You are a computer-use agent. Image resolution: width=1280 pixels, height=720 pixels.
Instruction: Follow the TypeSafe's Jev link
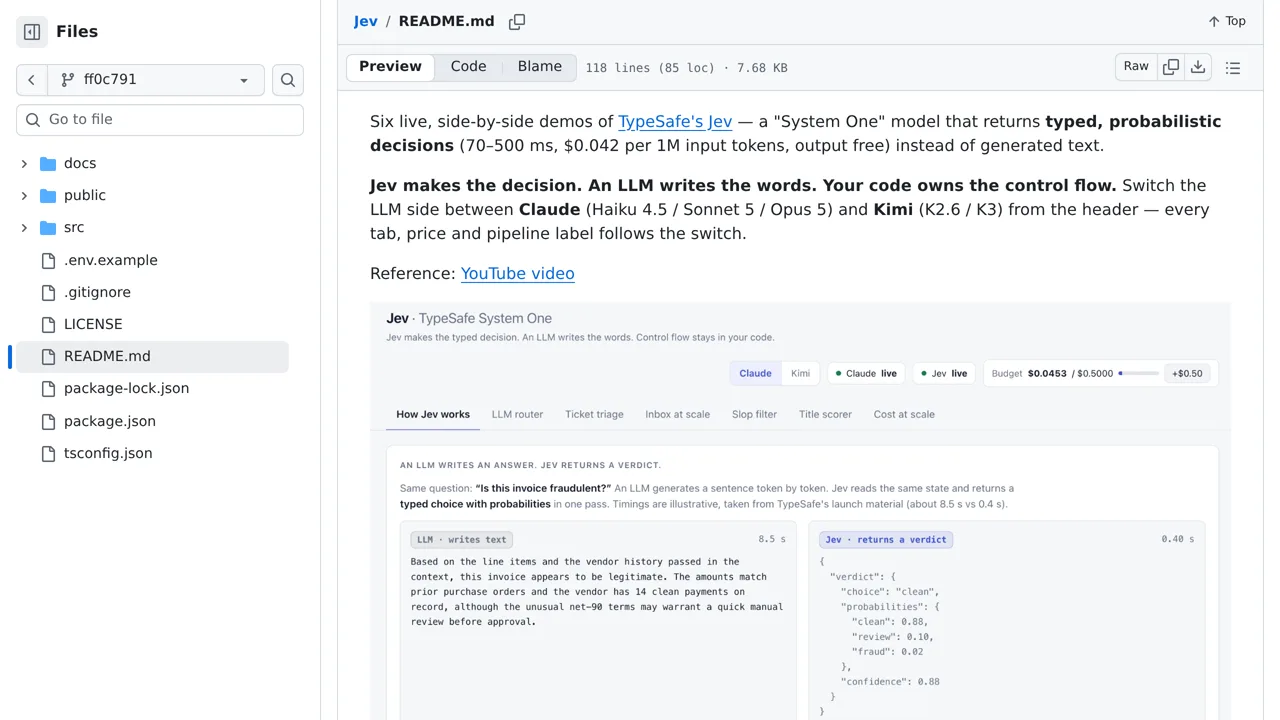(675, 121)
